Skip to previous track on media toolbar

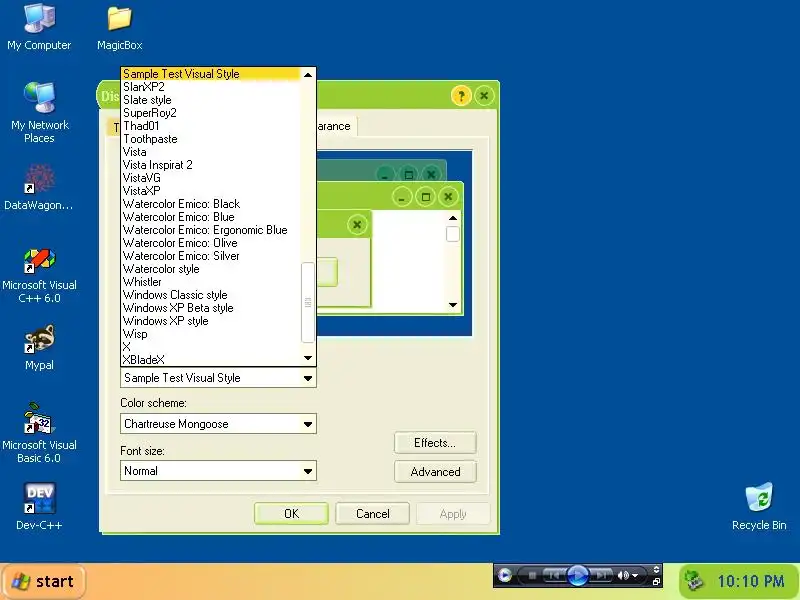tap(555, 576)
